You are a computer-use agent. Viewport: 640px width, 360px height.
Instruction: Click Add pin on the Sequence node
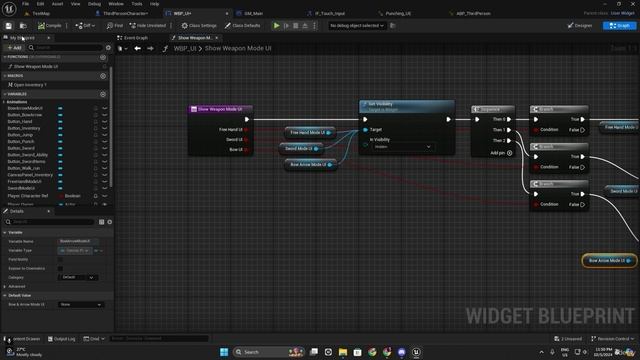(x=501, y=153)
